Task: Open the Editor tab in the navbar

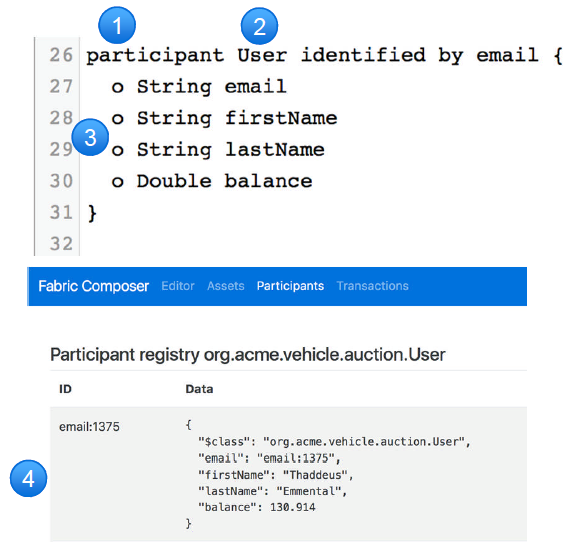Action: (x=178, y=286)
